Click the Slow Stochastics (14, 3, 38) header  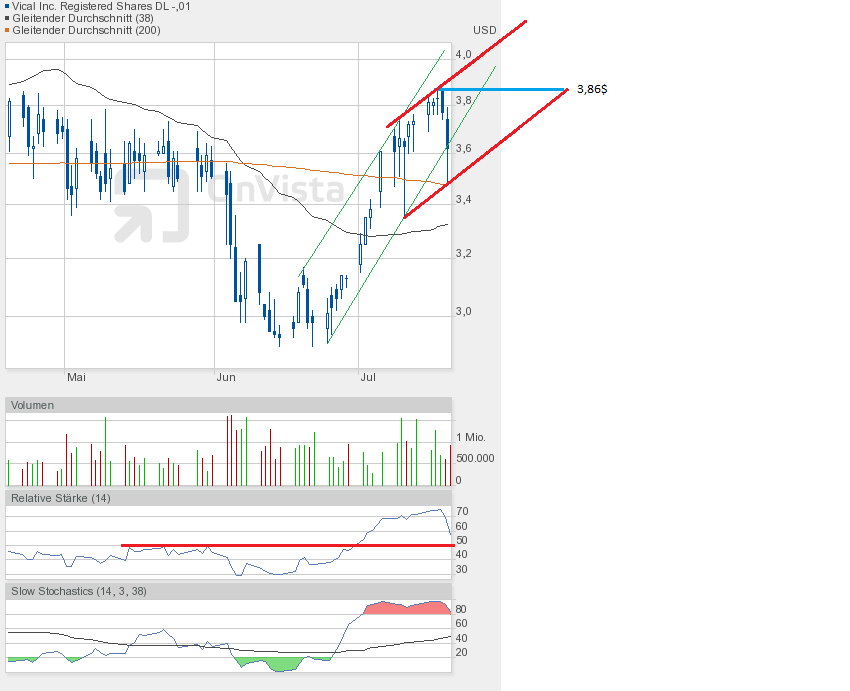pyautogui.click(x=78, y=591)
